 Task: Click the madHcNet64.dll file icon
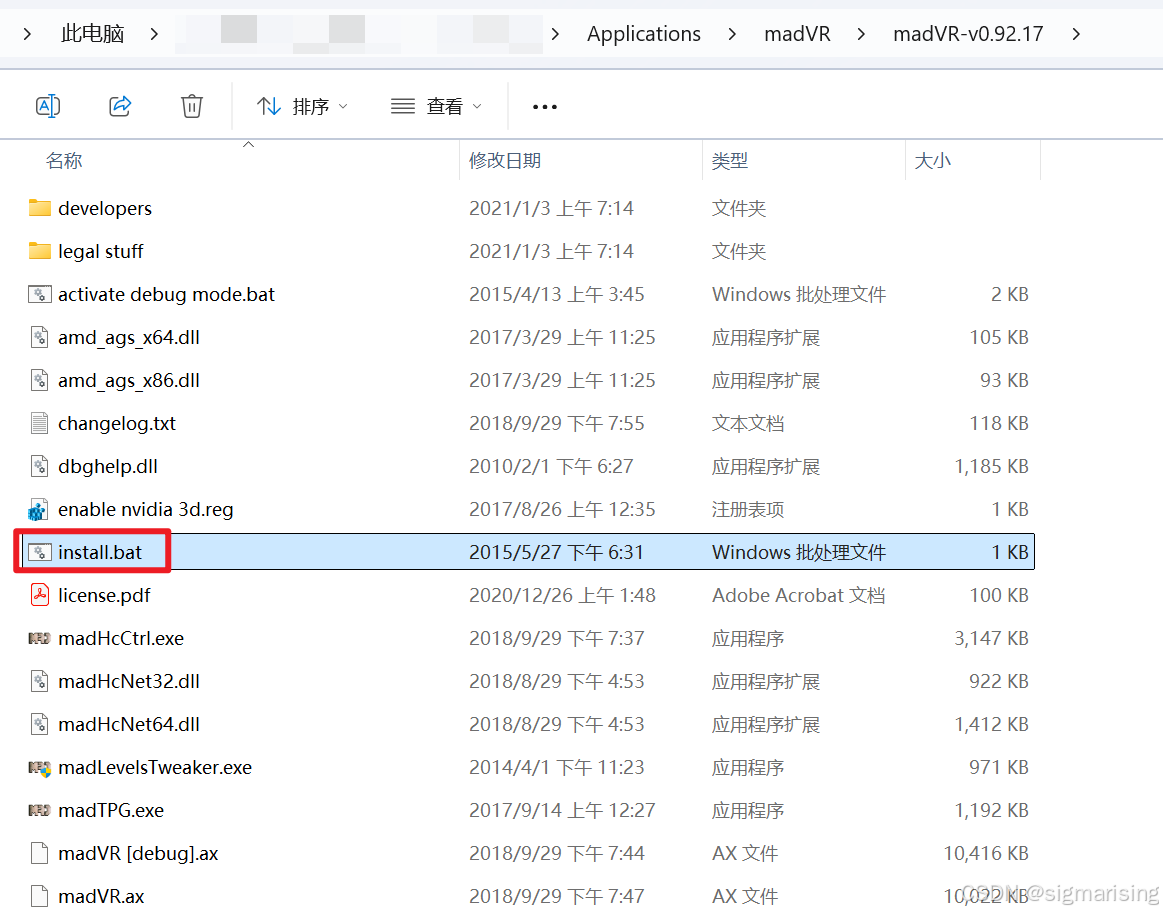[x=39, y=724]
